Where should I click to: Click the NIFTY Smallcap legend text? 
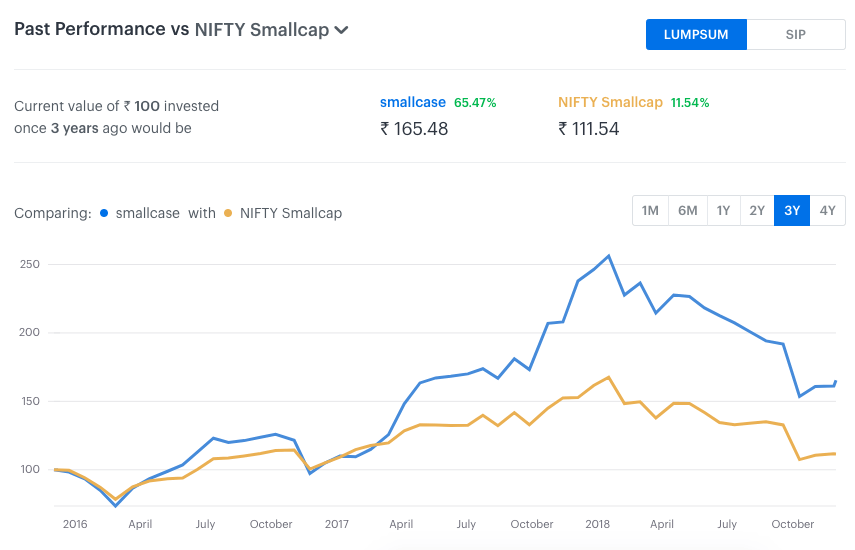[x=291, y=213]
